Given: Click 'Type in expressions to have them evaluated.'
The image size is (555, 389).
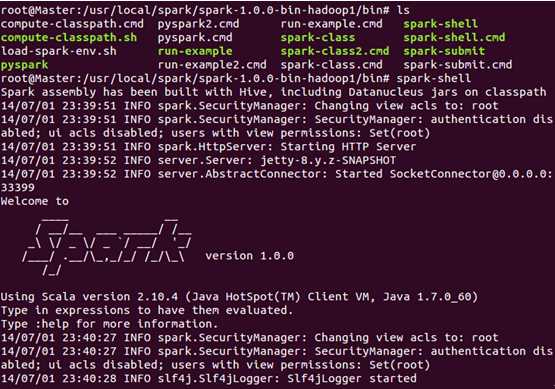Looking at the screenshot, I should (x=147, y=310).
